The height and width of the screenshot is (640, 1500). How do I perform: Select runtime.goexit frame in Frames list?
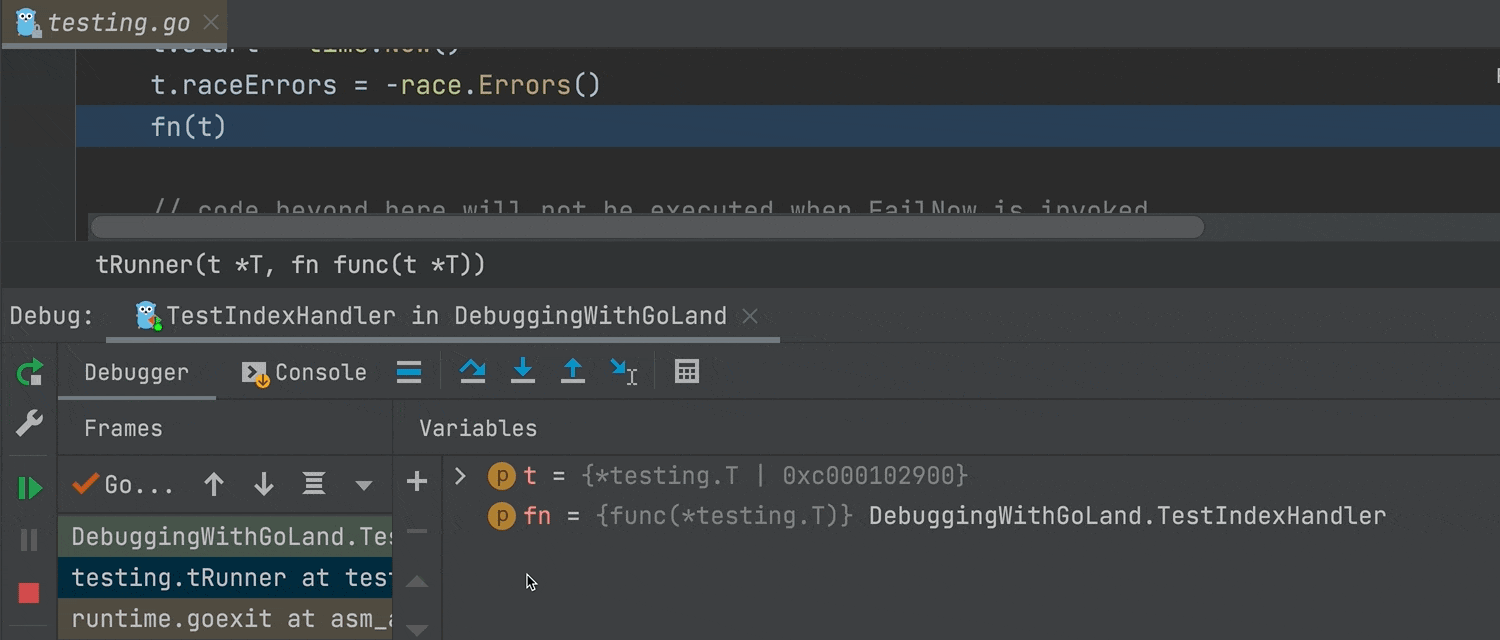(230, 619)
